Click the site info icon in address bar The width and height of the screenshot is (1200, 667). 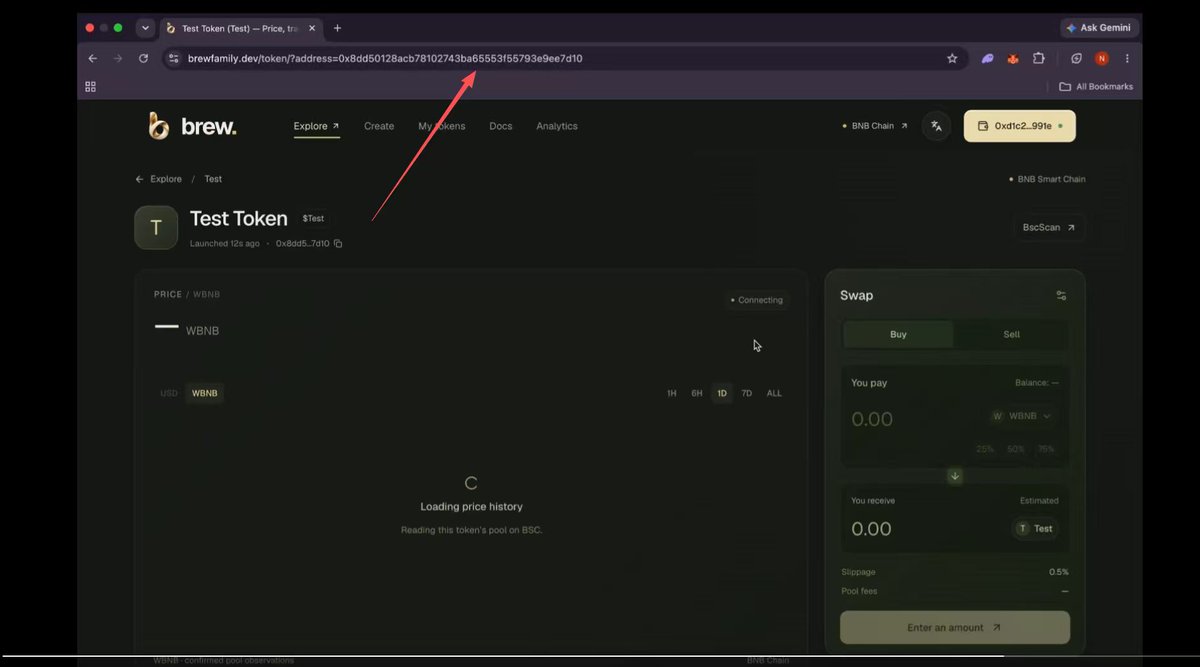(x=173, y=59)
